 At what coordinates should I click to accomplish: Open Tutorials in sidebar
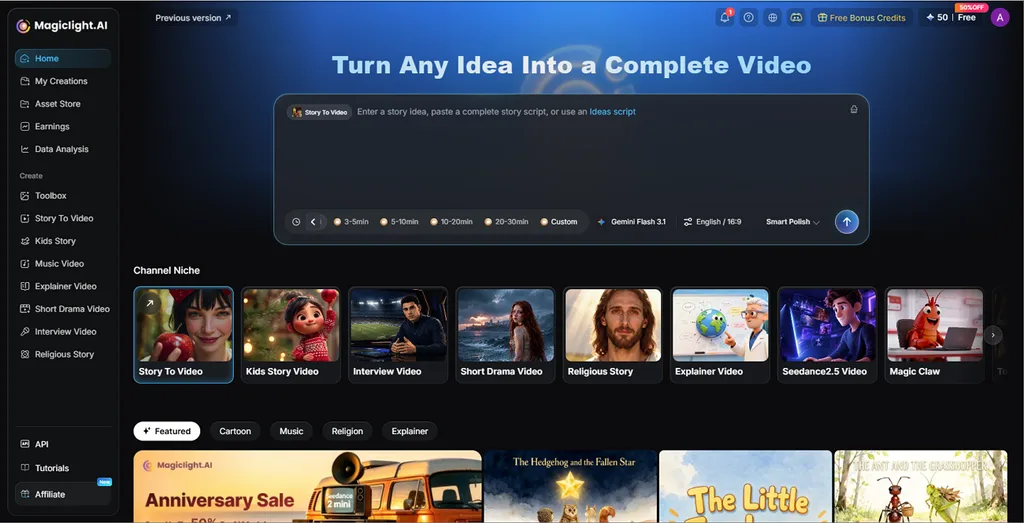pos(63,468)
